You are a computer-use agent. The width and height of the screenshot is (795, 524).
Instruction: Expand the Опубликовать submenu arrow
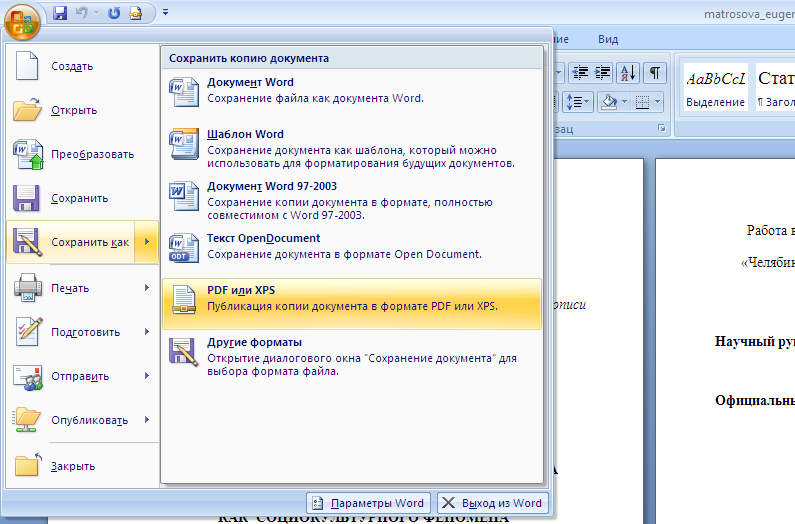click(147, 420)
